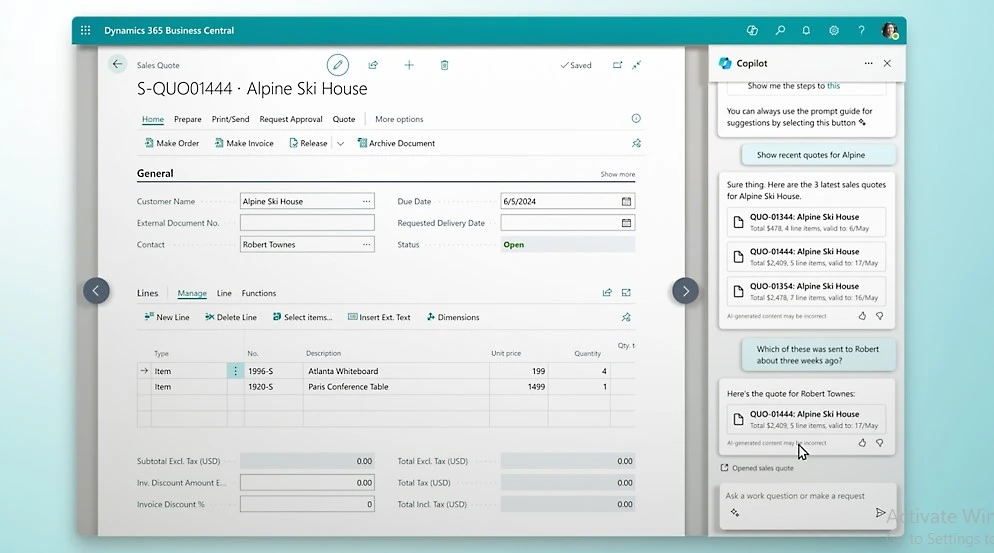Click Archive Document
Viewport: 994px width, 553px height.
pos(396,143)
